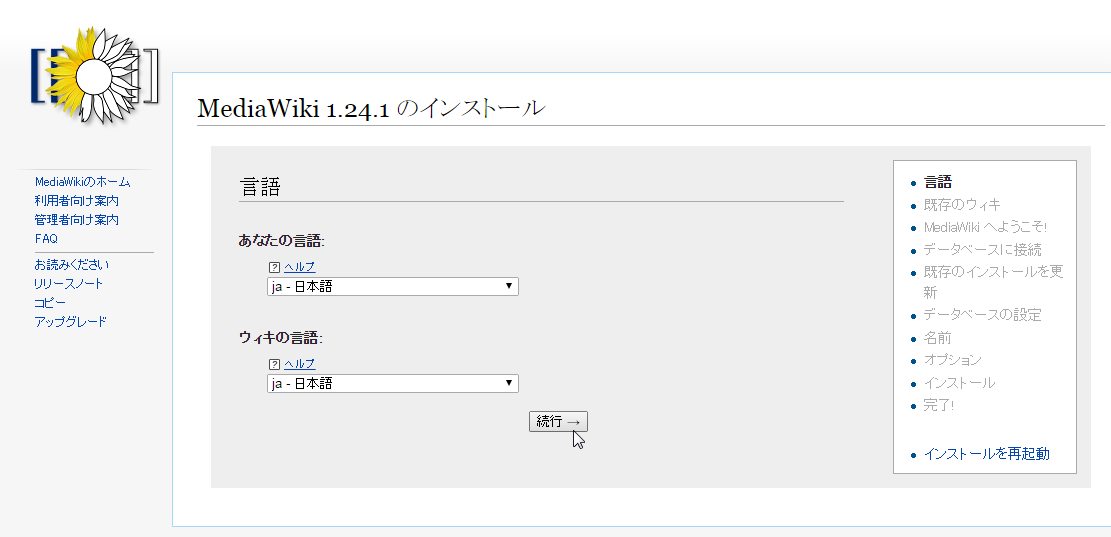Click データベースに接続 step in list

[x=982, y=250]
